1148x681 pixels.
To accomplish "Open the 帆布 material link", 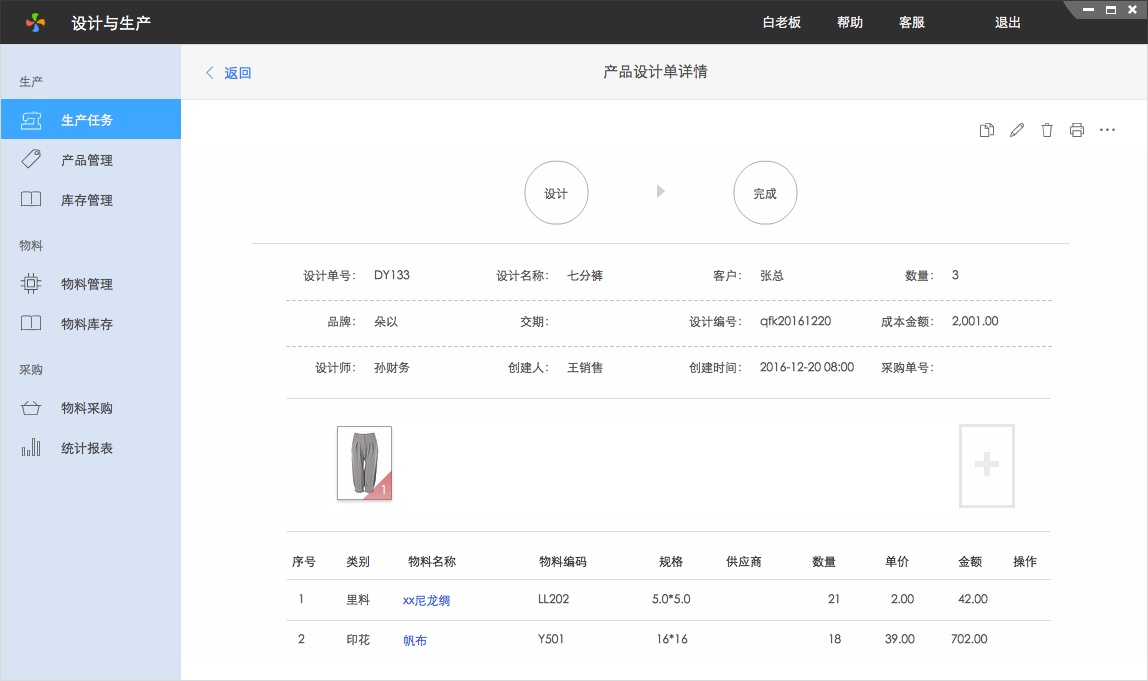I will coord(415,640).
